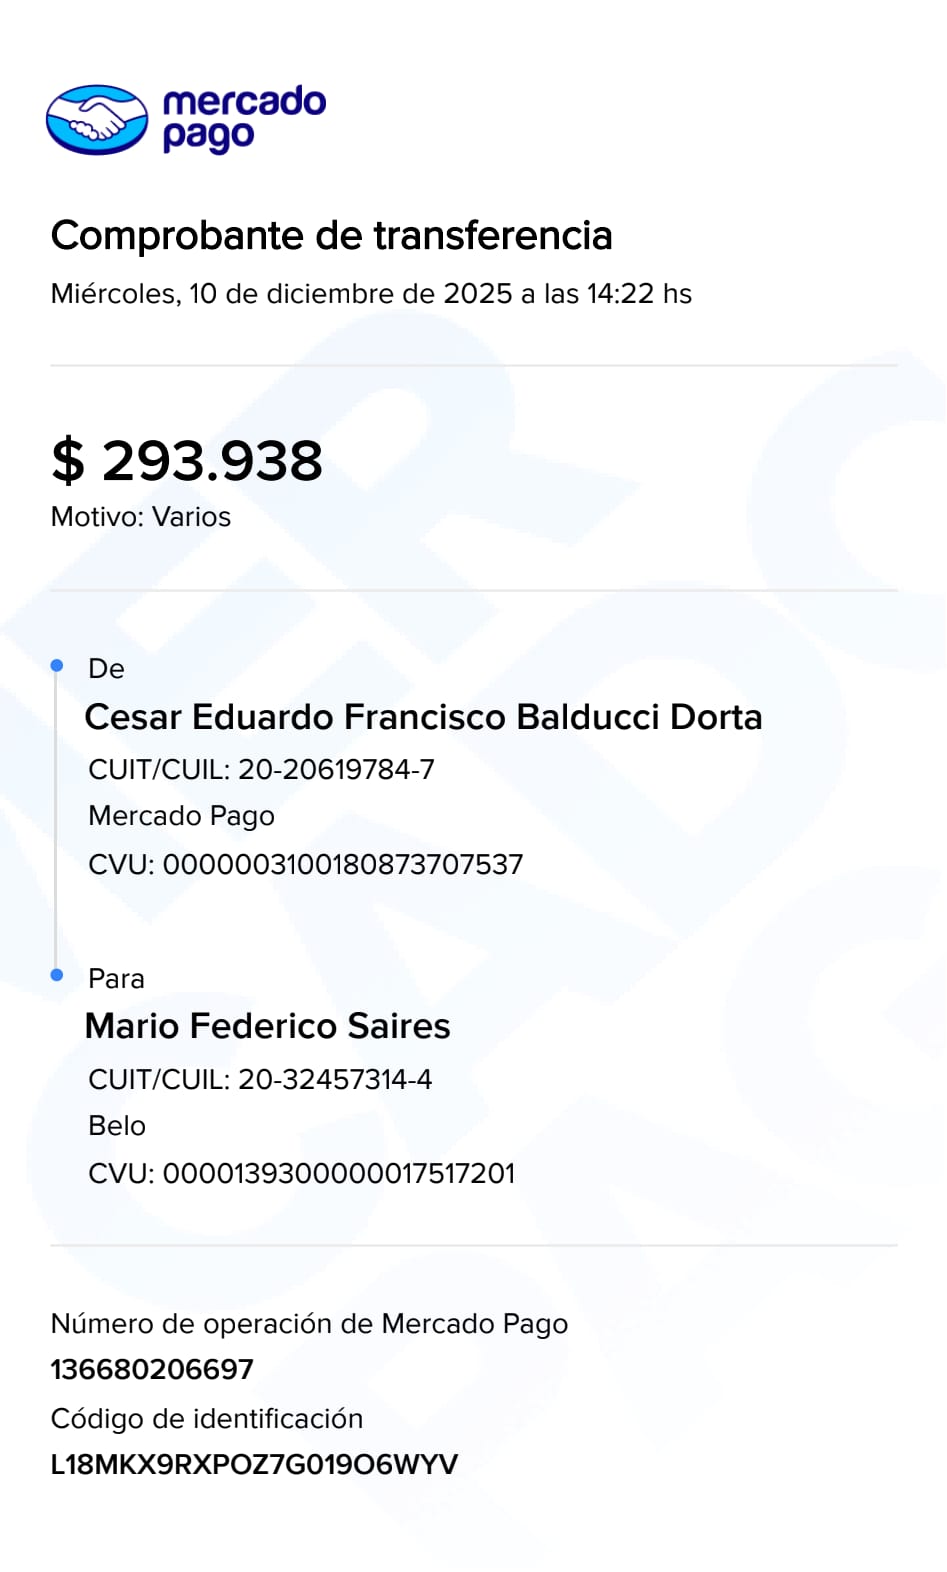The image size is (947, 1572).
Task: Click the Mercado Pago handshake logo
Action: (97, 120)
